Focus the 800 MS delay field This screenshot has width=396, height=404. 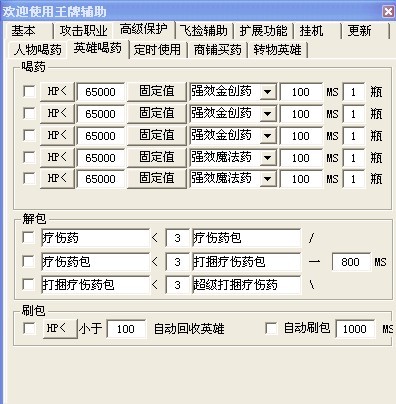coord(351,262)
